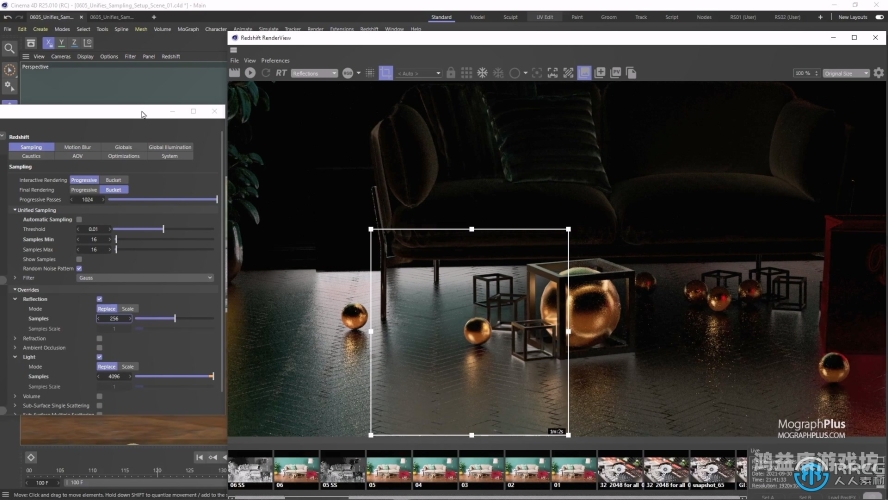The width and height of the screenshot is (888, 500).
Task: Click the clapperboard render icon
Action: [x=235, y=73]
